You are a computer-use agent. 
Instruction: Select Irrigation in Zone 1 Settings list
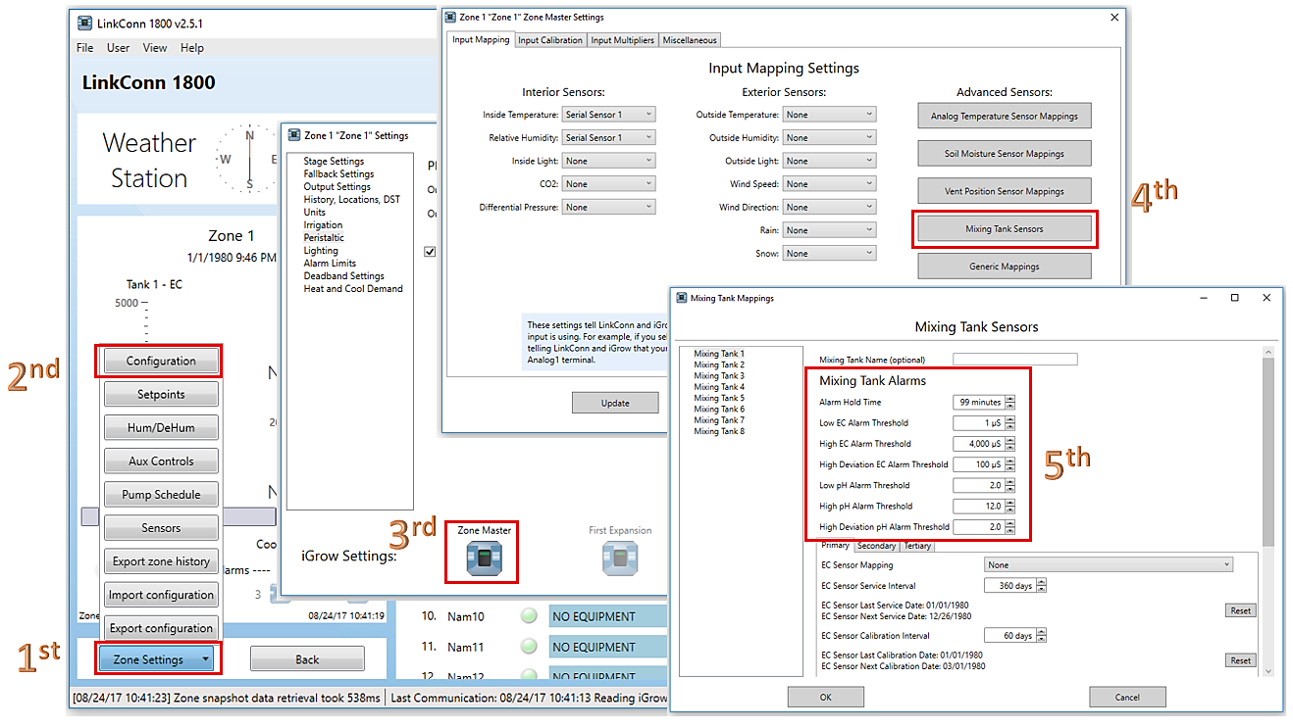coord(323,225)
